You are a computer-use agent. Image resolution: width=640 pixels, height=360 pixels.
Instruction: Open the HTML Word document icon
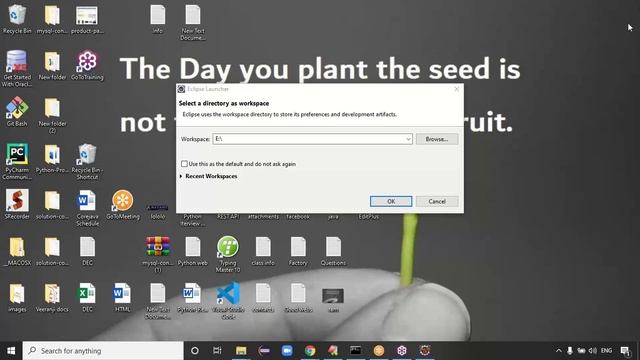pyautogui.click(x=122, y=298)
